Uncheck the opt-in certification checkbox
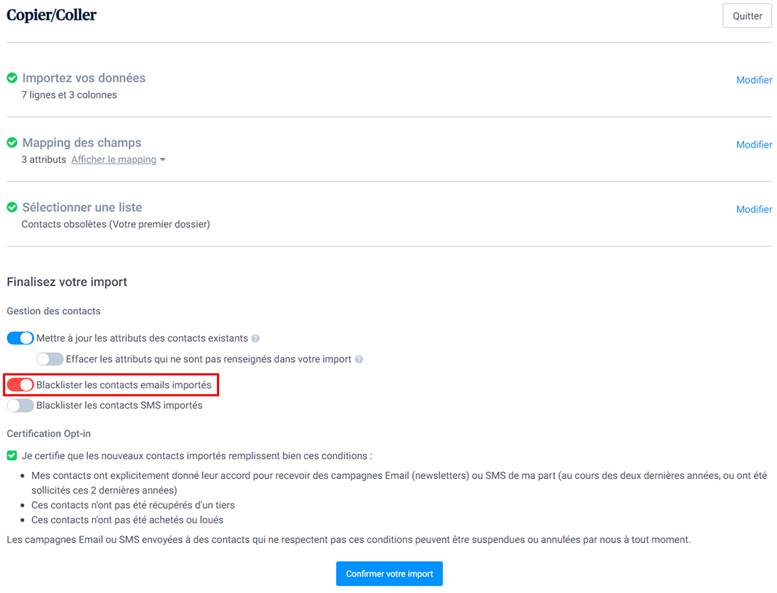The width and height of the screenshot is (777, 593). click(12, 455)
